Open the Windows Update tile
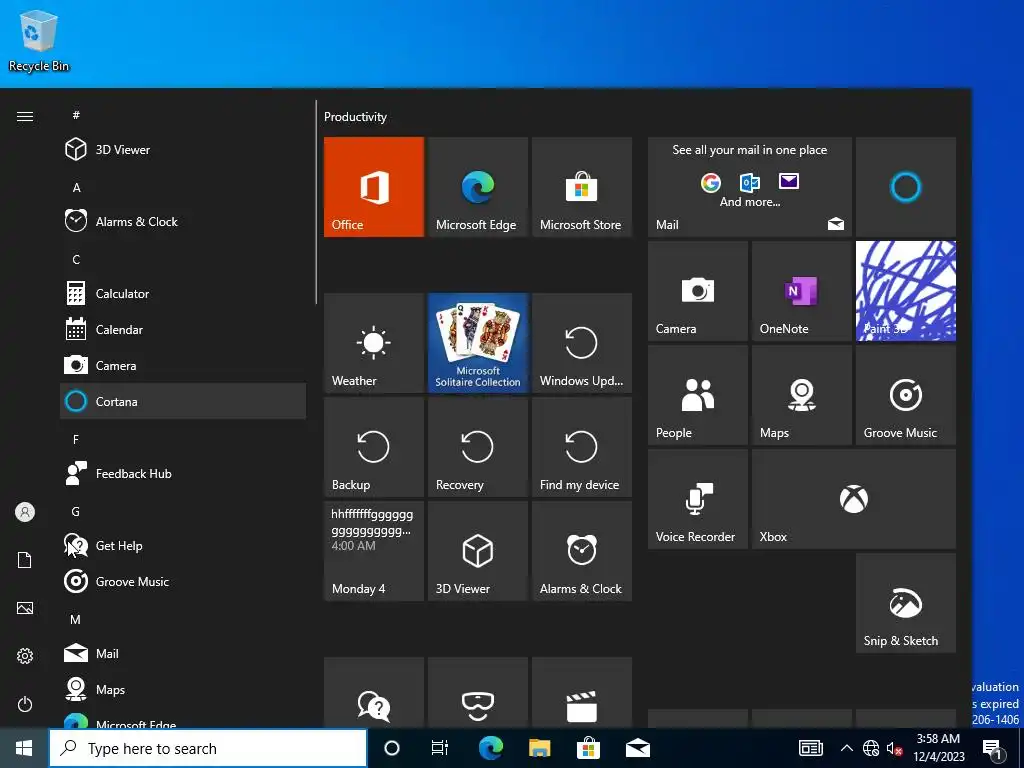 pos(581,343)
